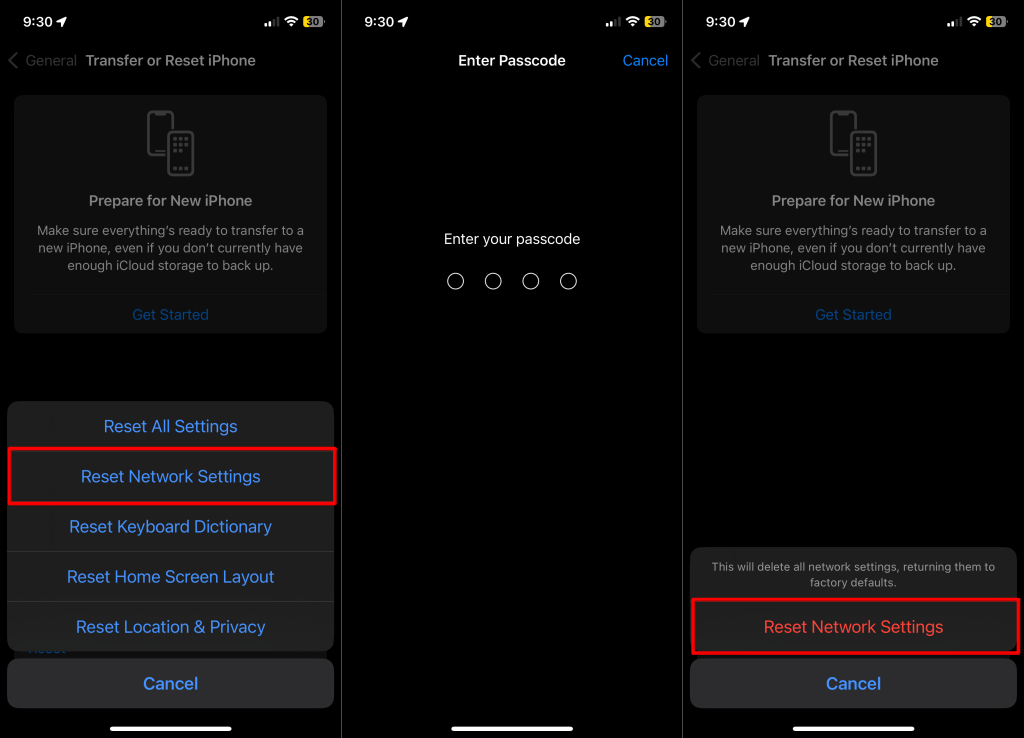Cancel the network reset confirmation sheet
Screen dimensions: 1024x738
pyautogui.click(x=853, y=683)
